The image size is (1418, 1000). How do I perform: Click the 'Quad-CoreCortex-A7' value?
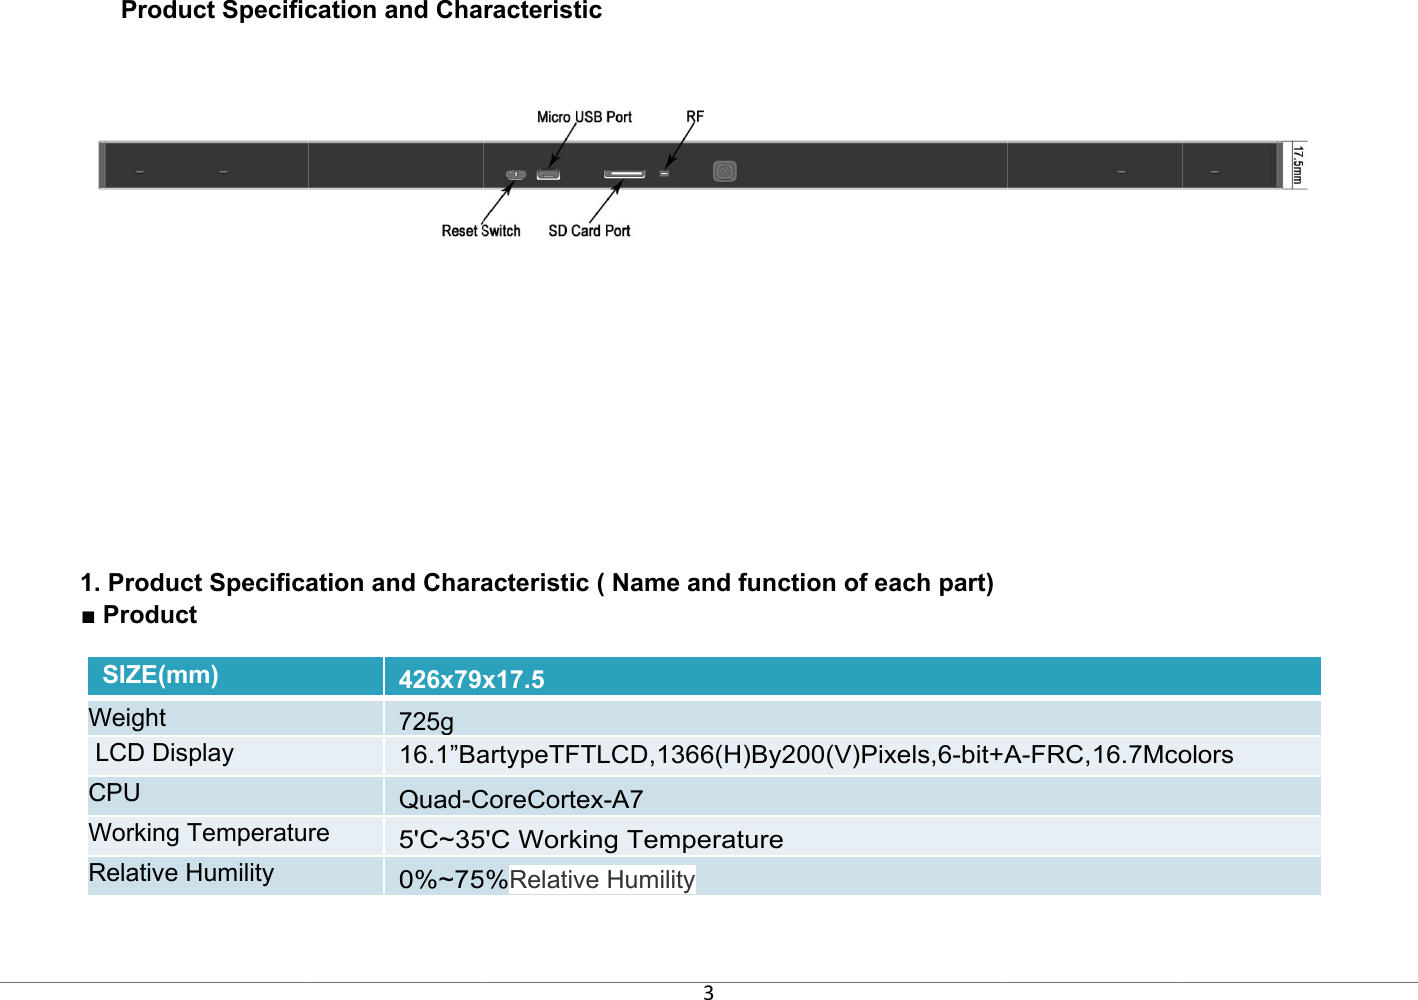pos(521,800)
